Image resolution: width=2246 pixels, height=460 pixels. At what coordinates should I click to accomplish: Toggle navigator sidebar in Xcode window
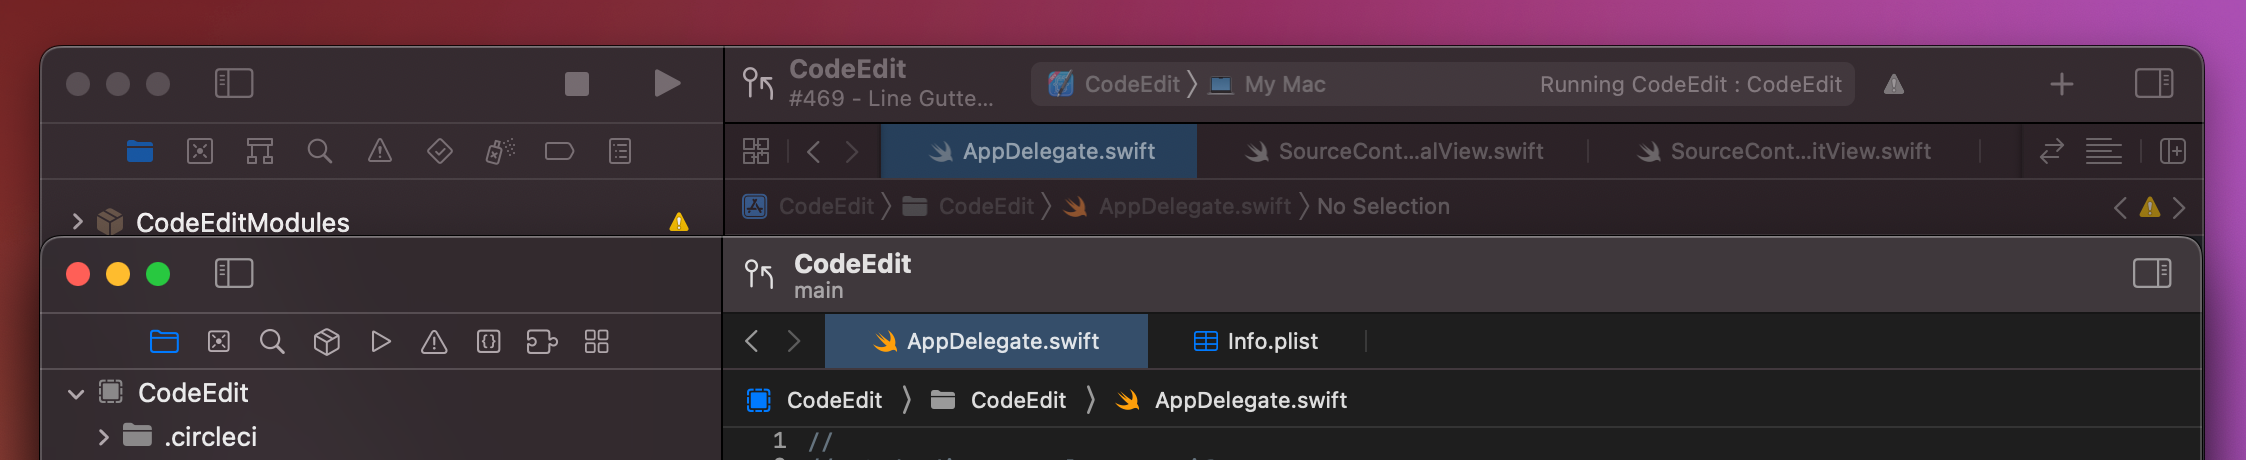click(x=234, y=83)
